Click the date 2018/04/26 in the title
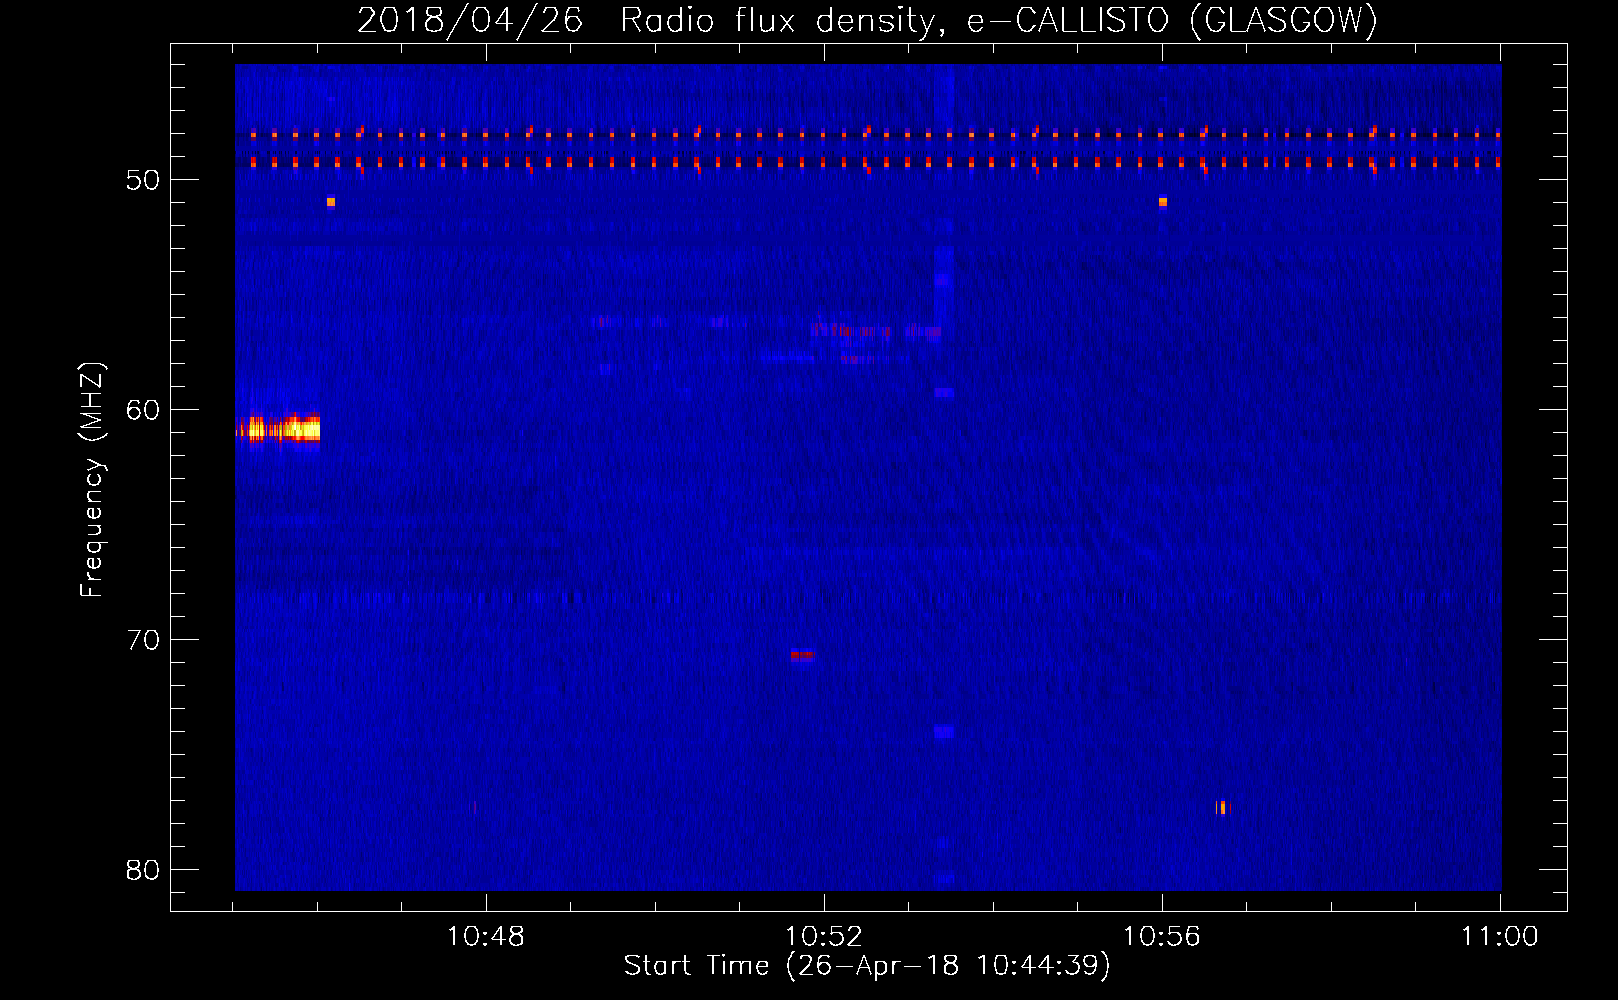 (x=469, y=20)
